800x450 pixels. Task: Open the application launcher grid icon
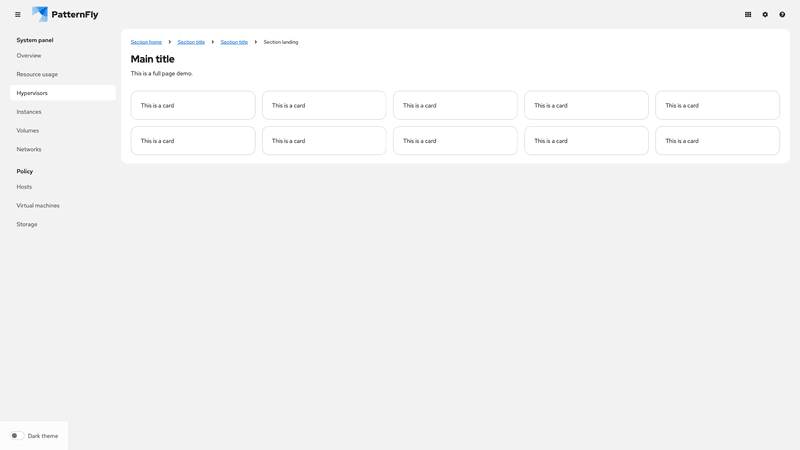click(x=748, y=15)
